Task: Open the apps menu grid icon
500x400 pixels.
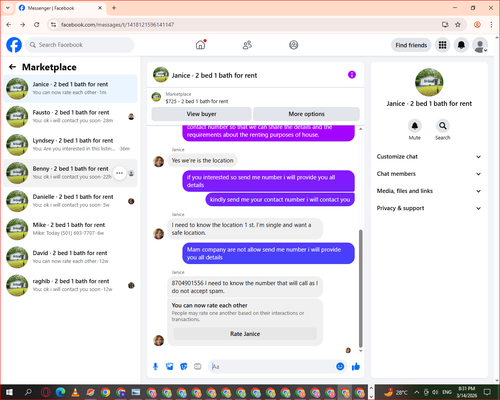Action: coord(442,45)
